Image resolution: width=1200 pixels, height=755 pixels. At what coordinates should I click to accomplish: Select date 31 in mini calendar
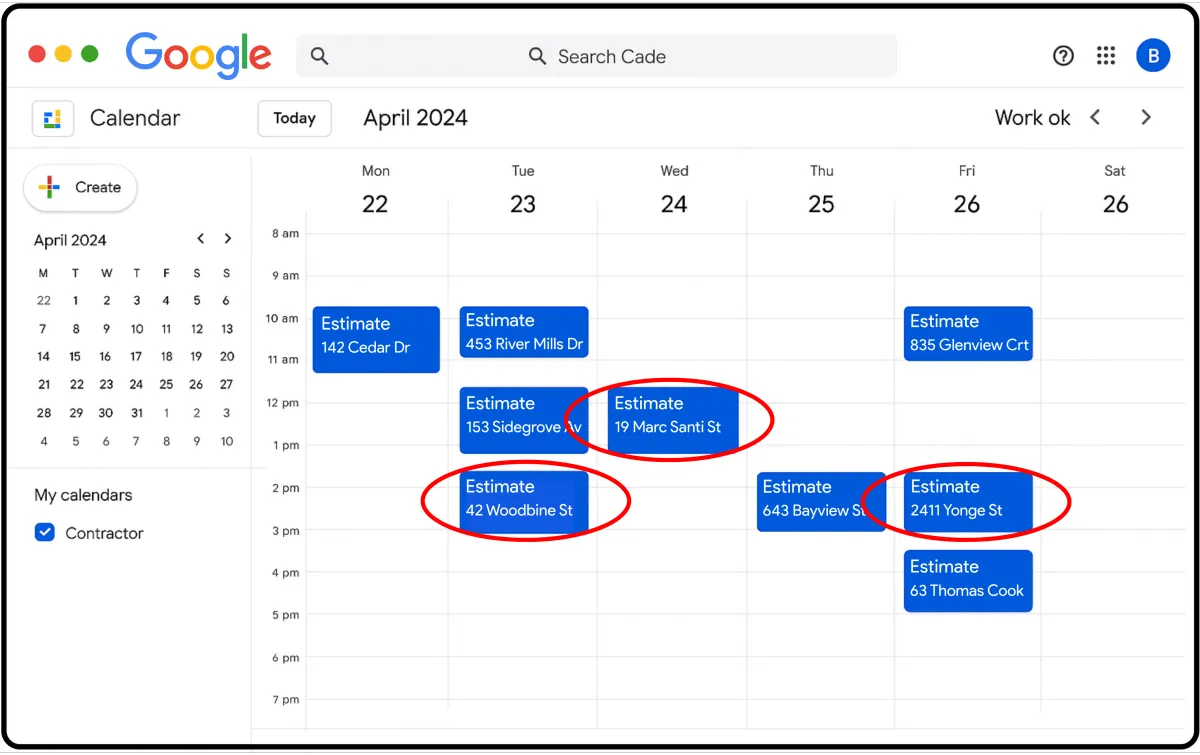[136, 413]
